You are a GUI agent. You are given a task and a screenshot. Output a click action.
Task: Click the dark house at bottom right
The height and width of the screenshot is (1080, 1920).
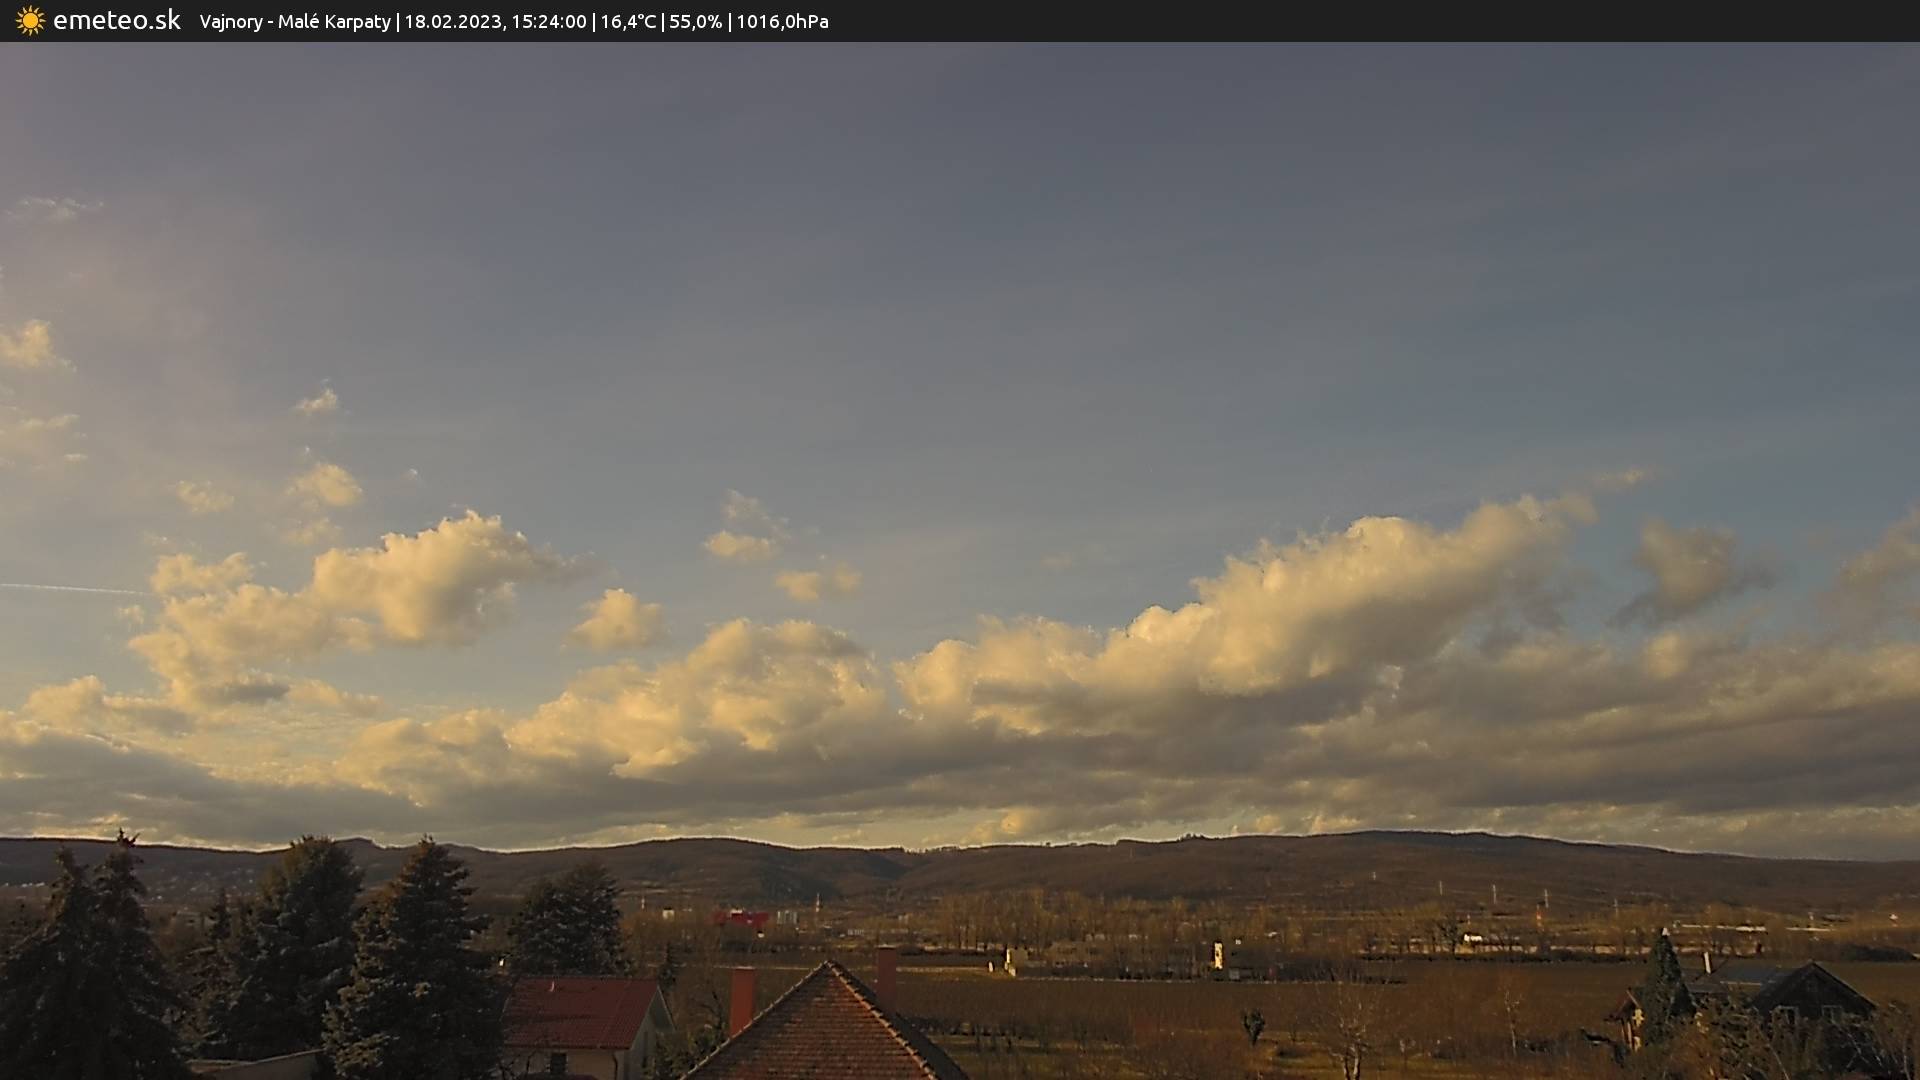(x=1810, y=993)
